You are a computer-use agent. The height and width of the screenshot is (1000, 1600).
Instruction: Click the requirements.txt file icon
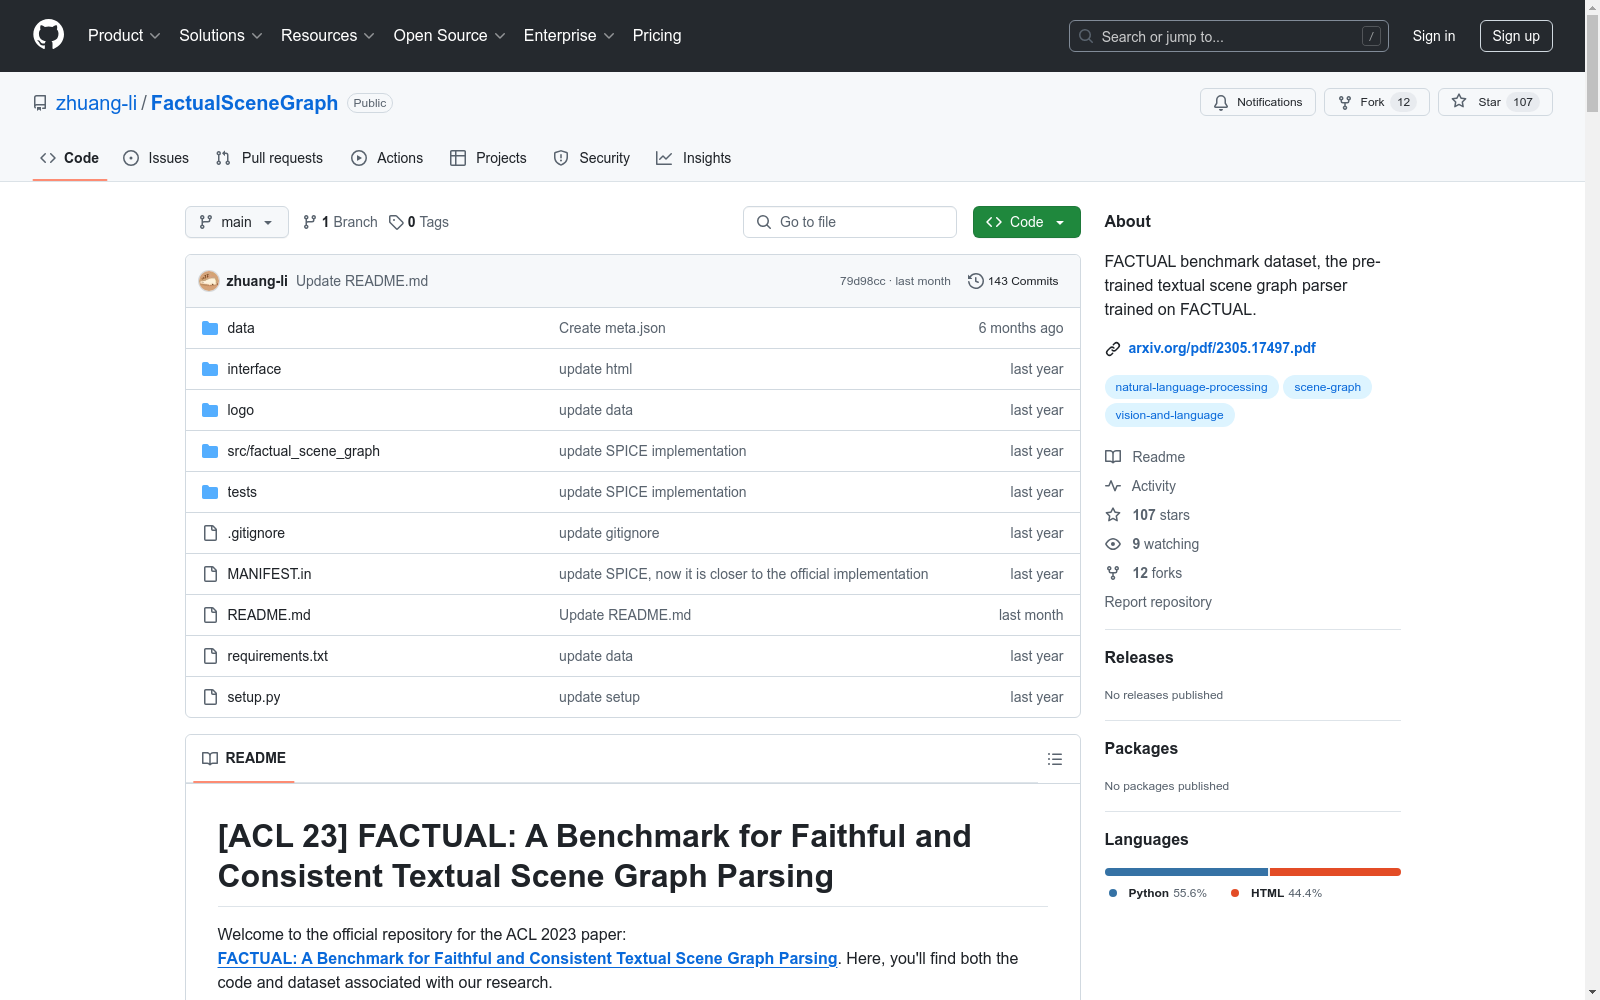(x=210, y=656)
